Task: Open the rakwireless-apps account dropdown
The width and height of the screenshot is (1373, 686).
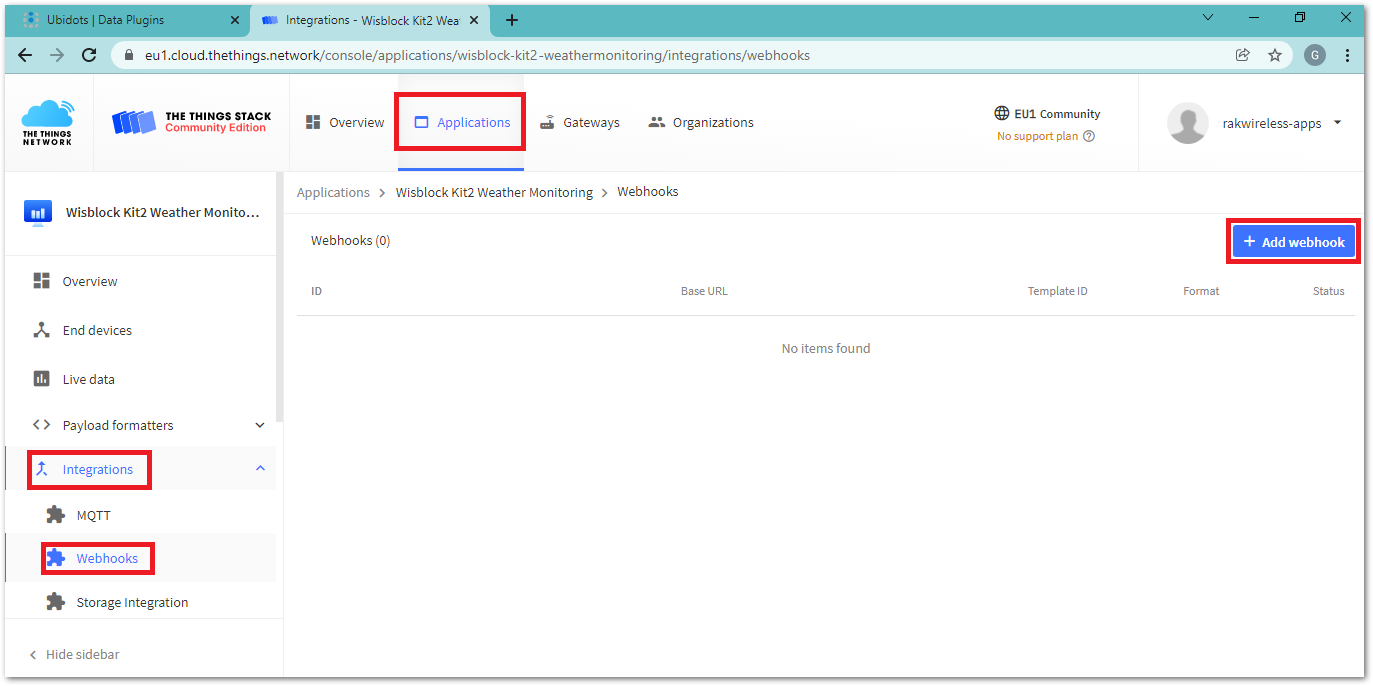Action: tap(1337, 123)
